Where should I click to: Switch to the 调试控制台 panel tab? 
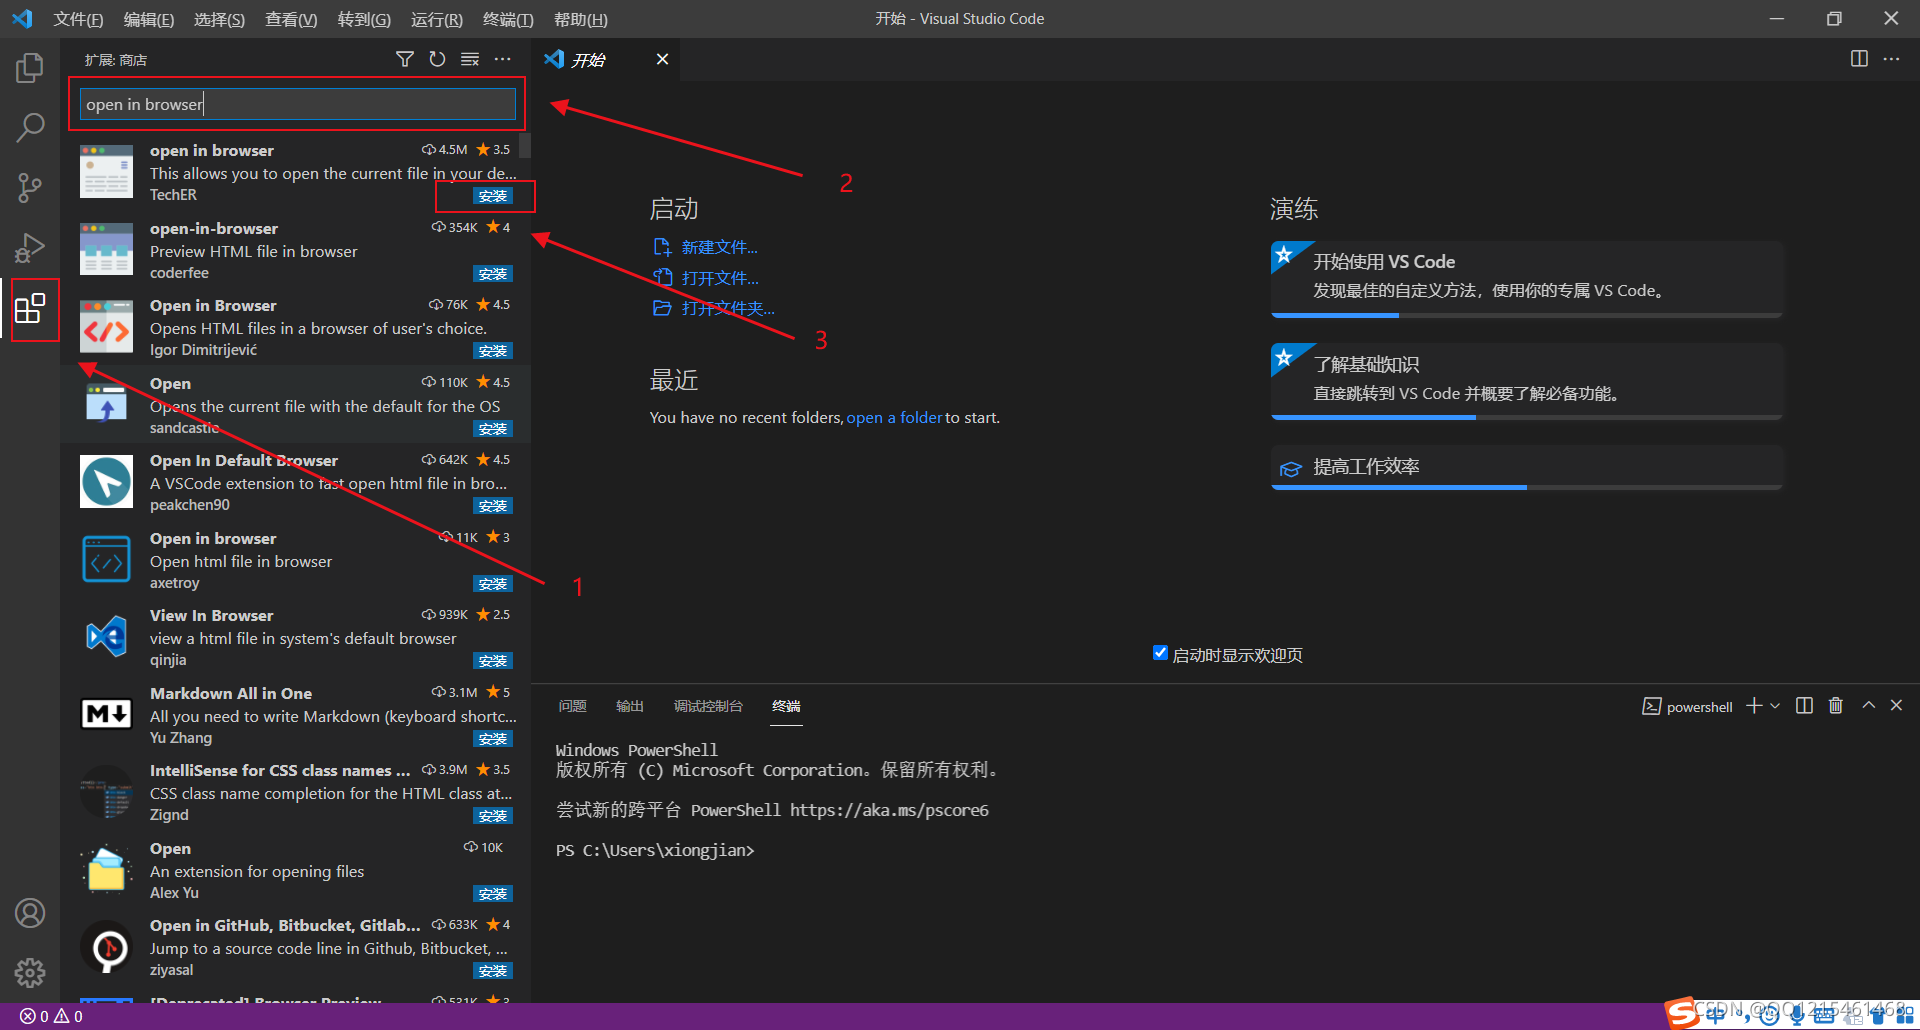pyautogui.click(x=708, y=706)
